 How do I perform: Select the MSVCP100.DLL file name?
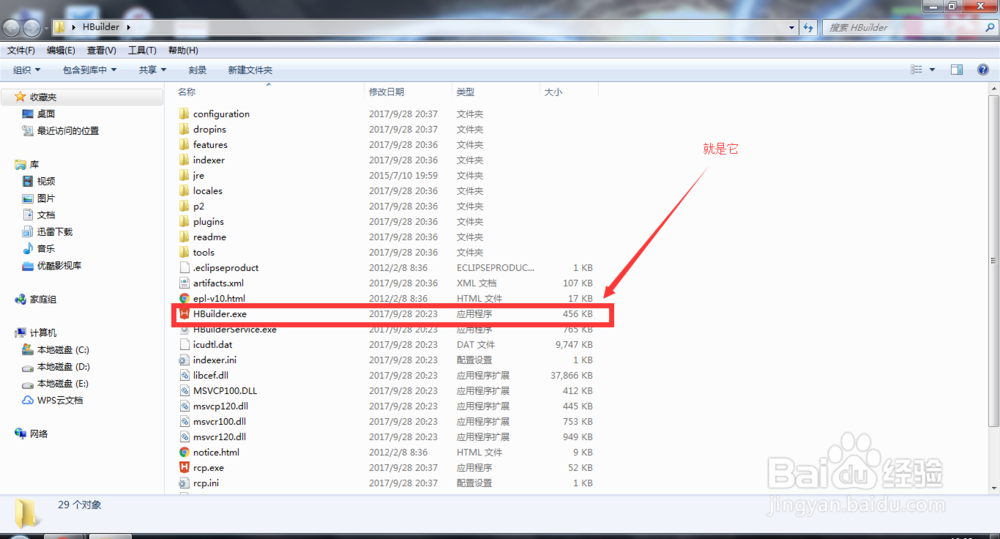click(225, 390)
